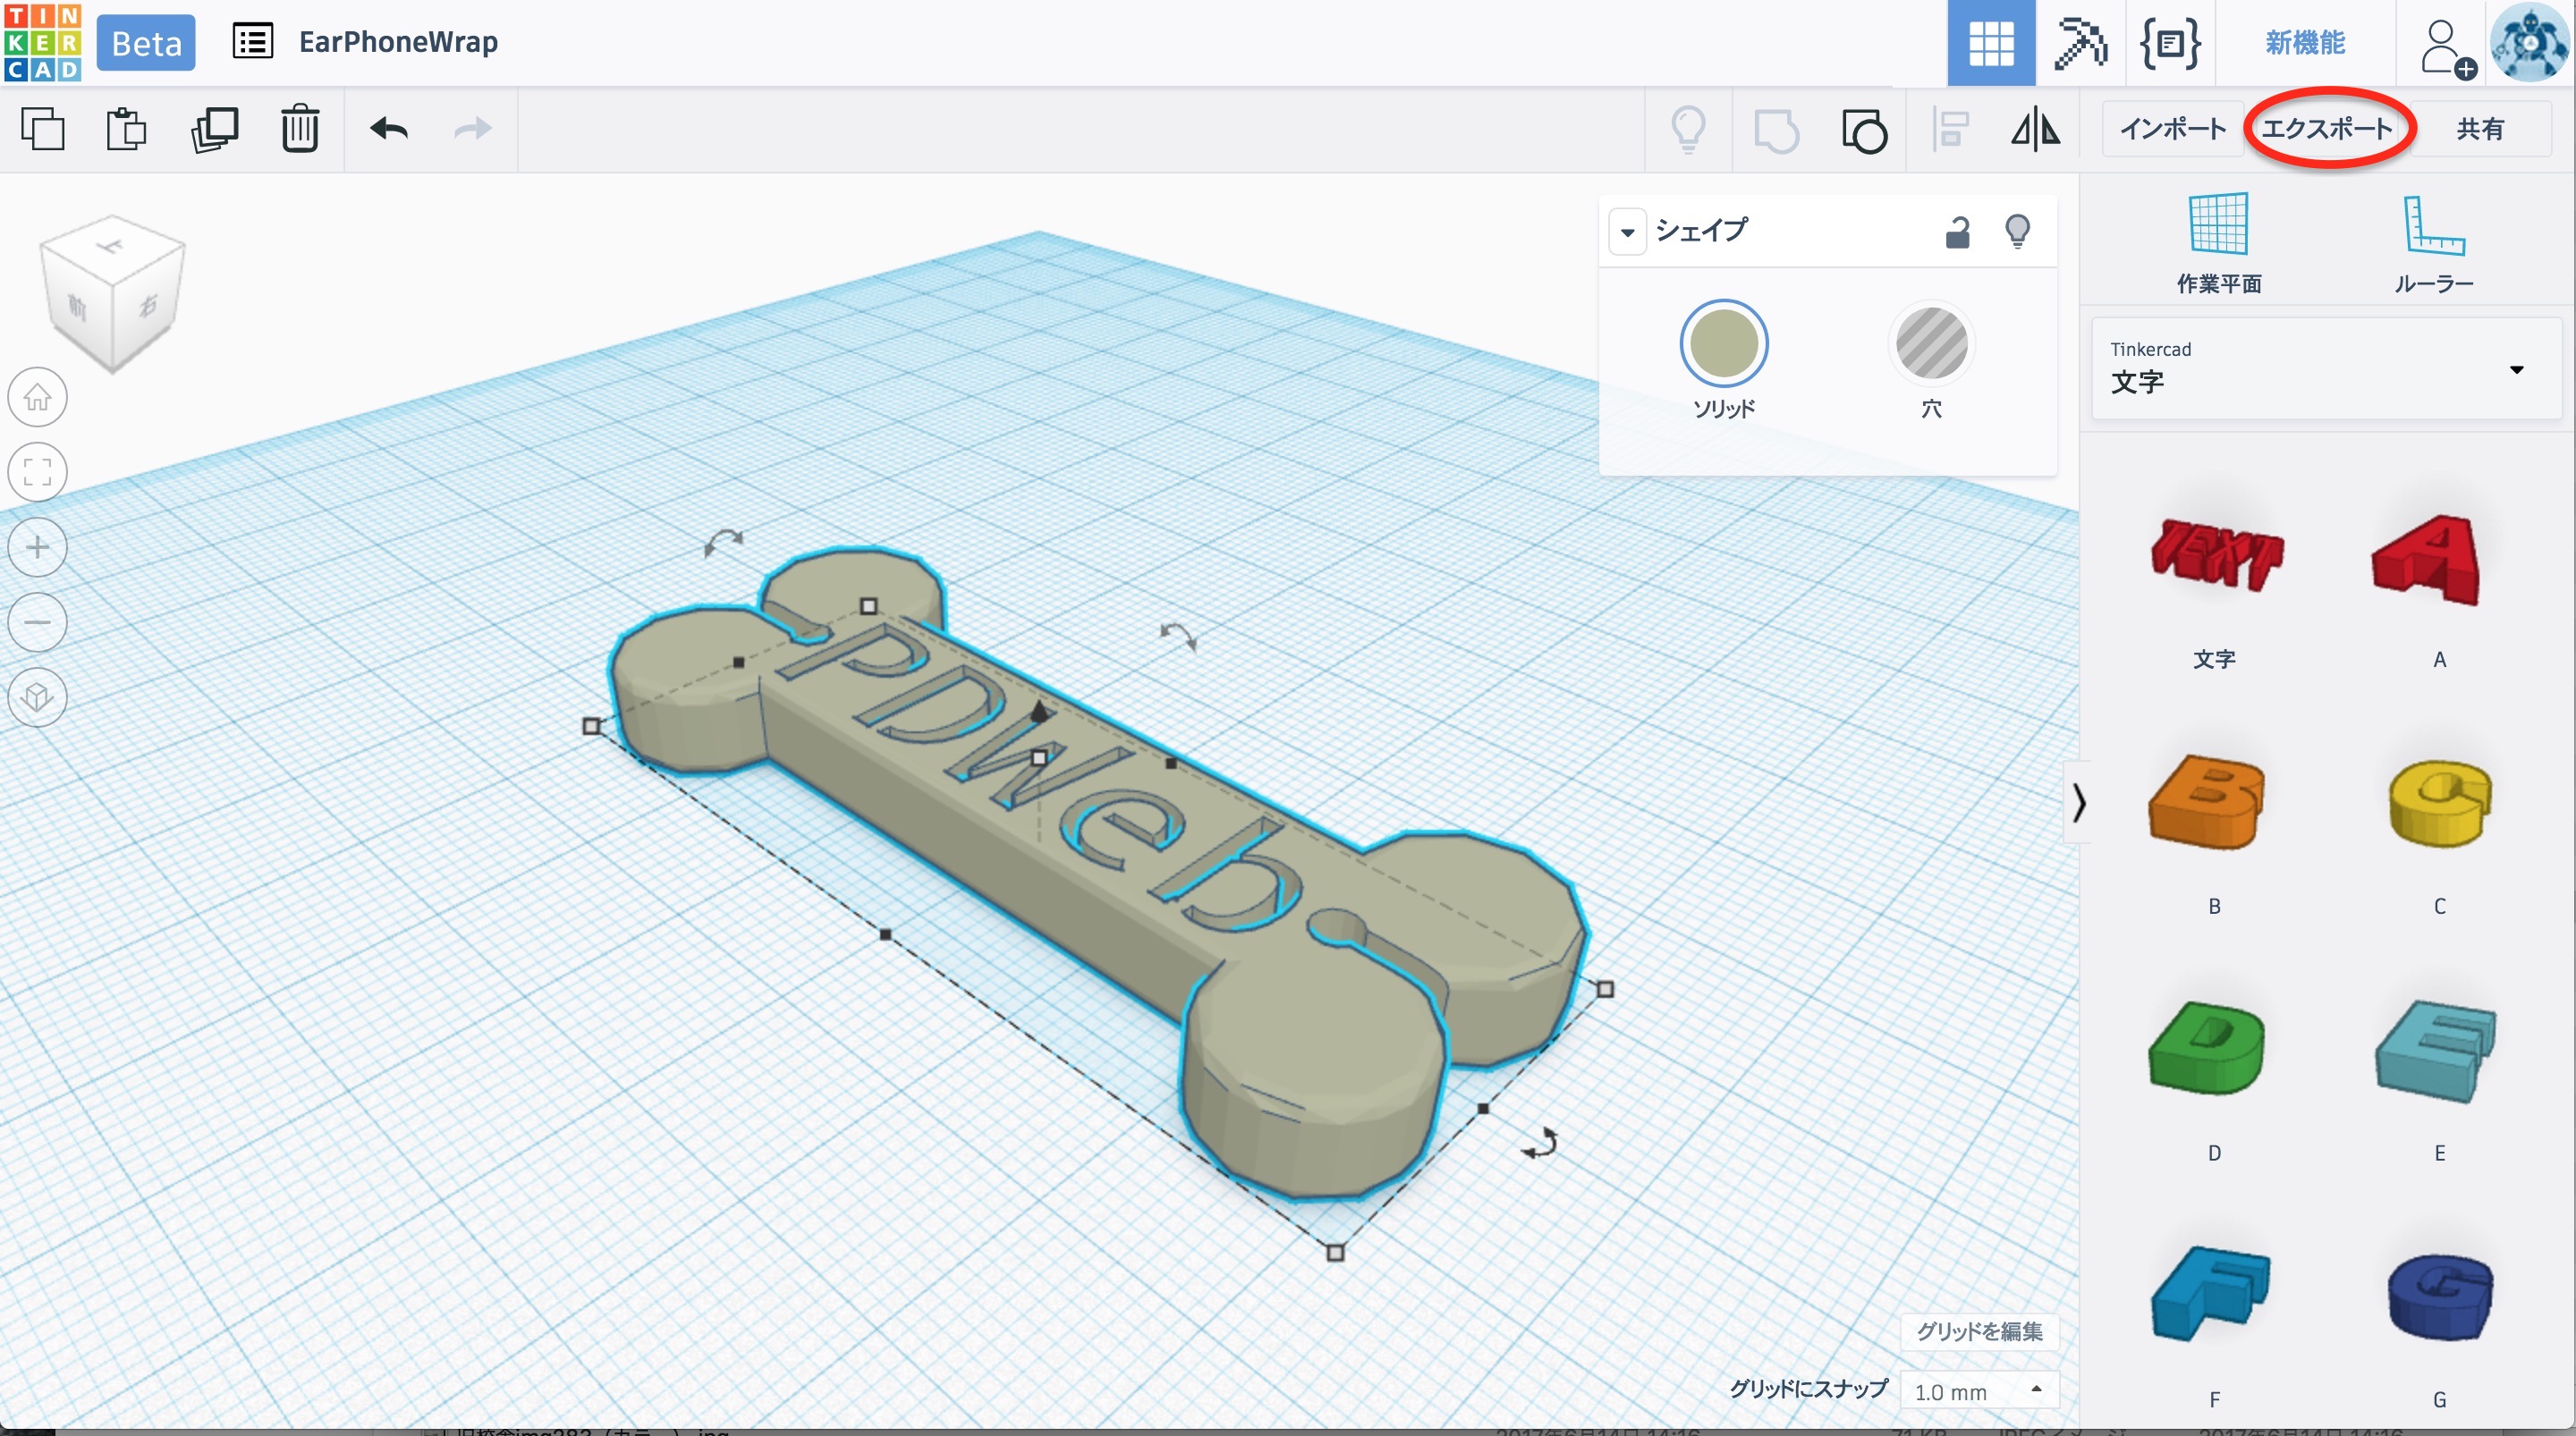Open the エクスポート (Export) menu

(x=2327, y=129)
